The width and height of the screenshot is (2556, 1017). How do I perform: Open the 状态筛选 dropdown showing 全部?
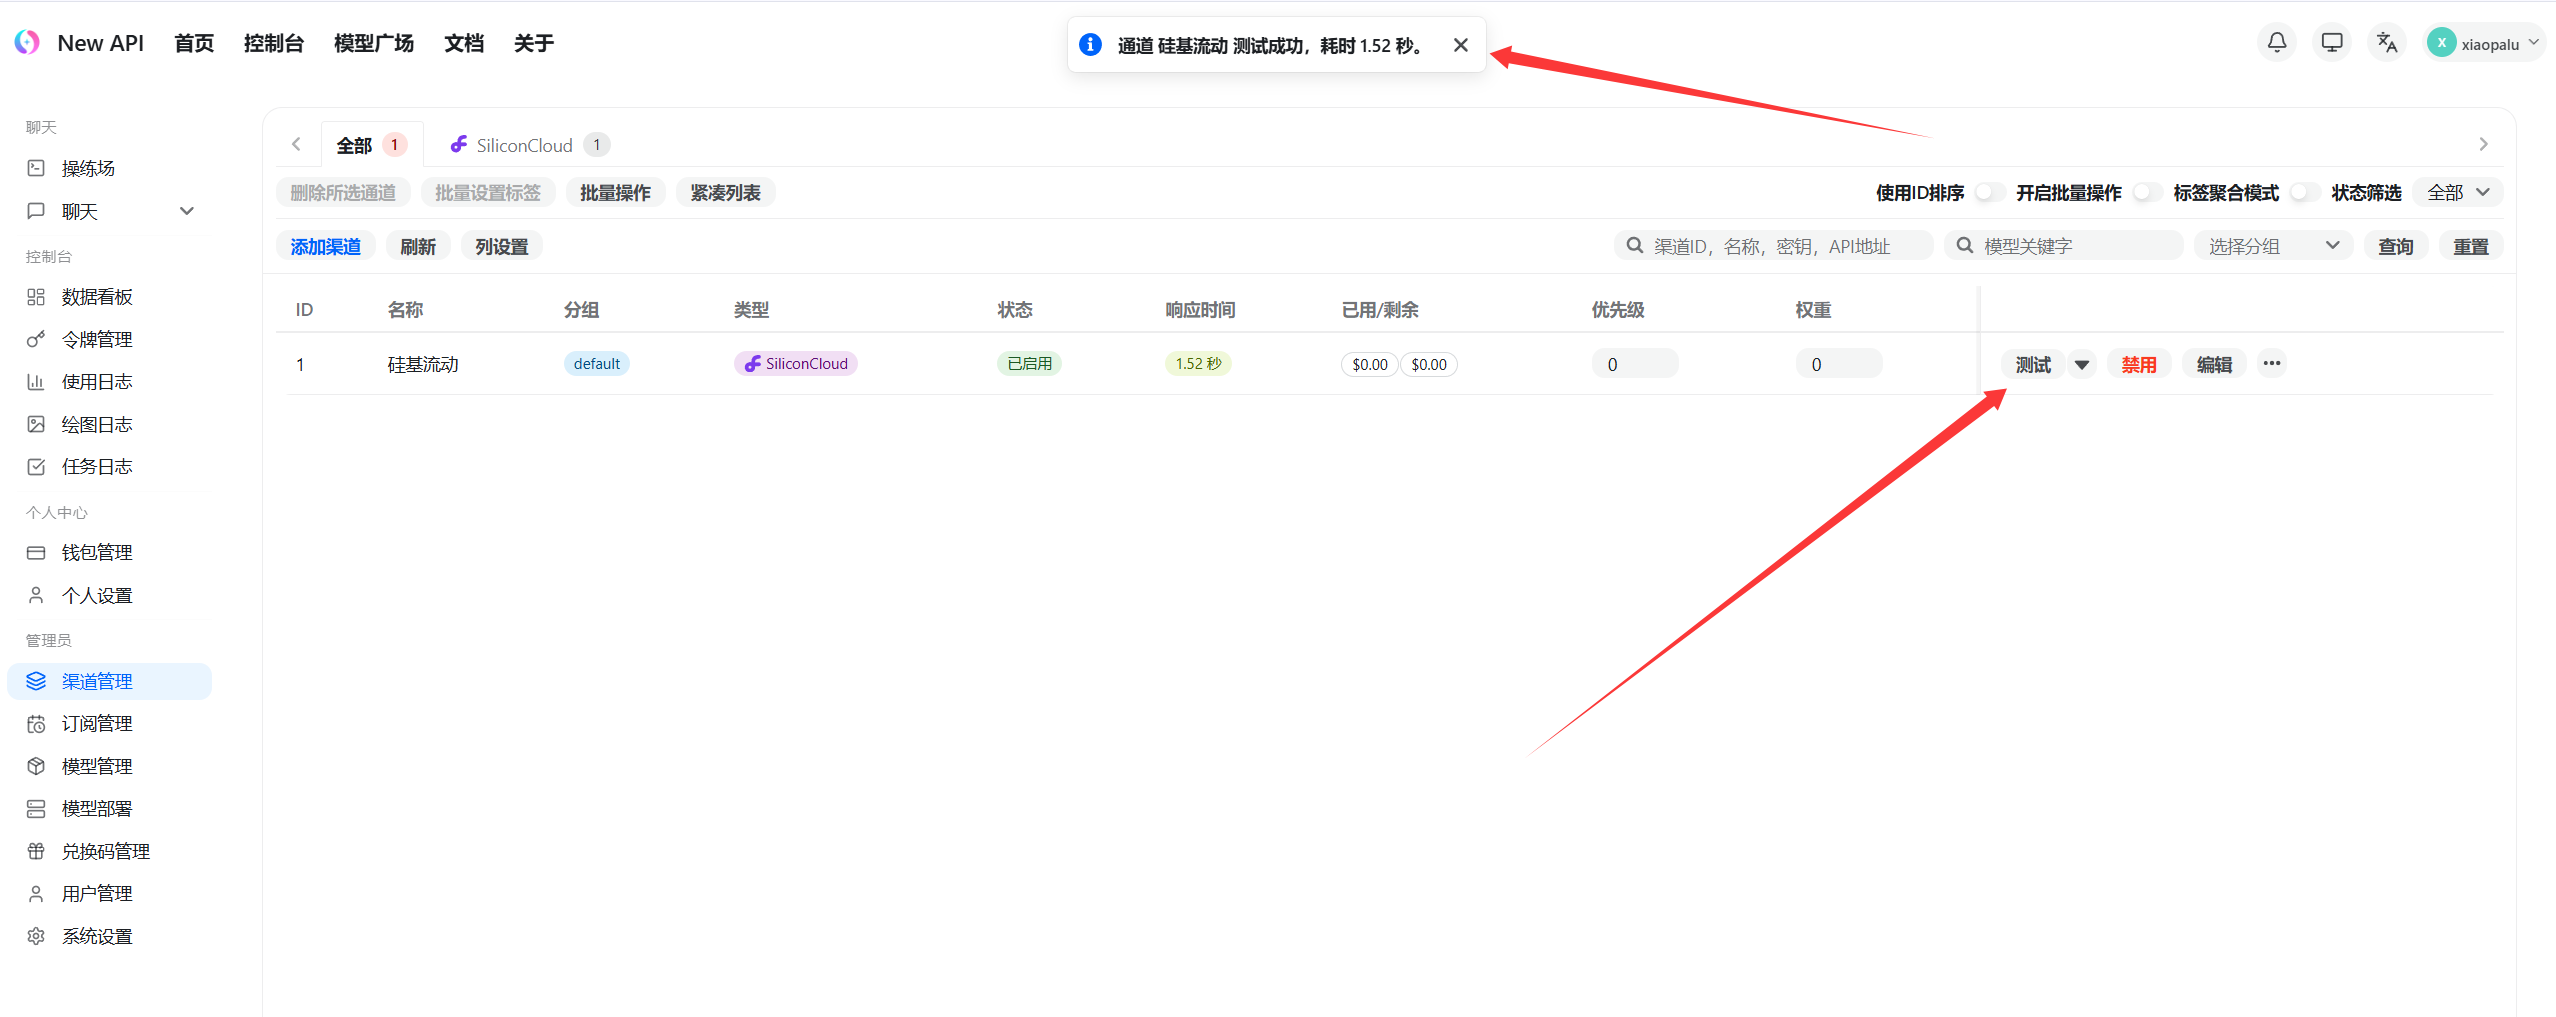tap(2458, 192)
